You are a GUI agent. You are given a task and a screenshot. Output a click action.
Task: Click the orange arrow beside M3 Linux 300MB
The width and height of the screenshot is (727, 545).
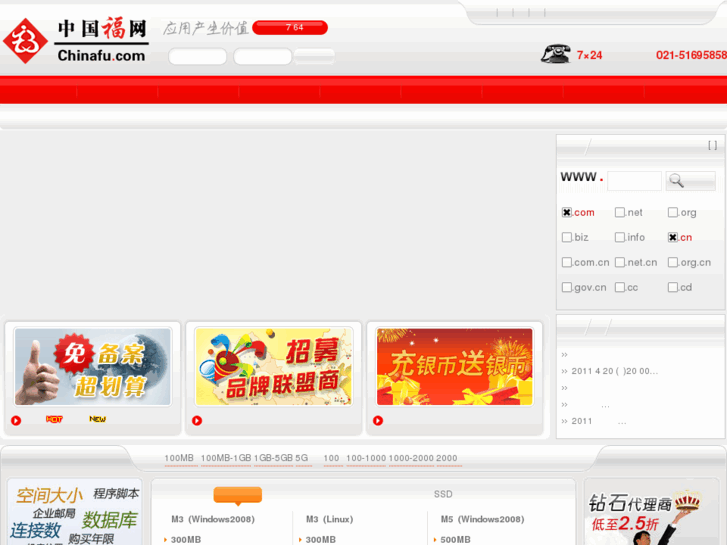pyautogui.click(x=300, y=539)
